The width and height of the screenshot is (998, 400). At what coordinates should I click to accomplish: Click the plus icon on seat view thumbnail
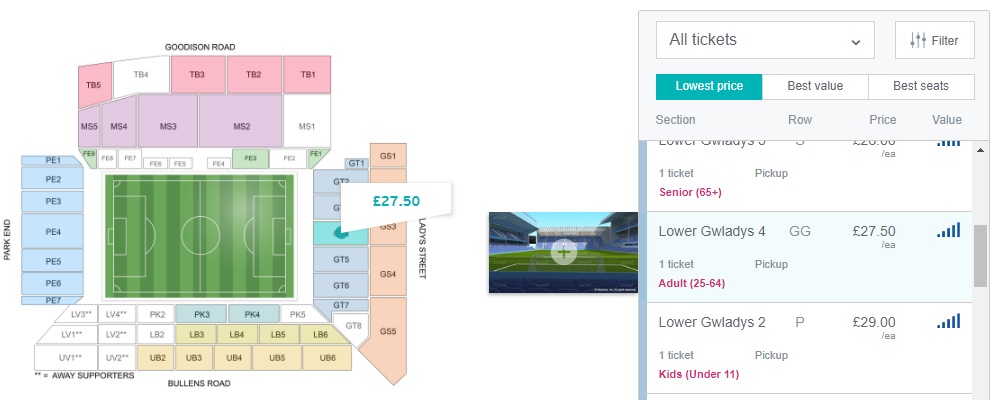tap(564, 252)
